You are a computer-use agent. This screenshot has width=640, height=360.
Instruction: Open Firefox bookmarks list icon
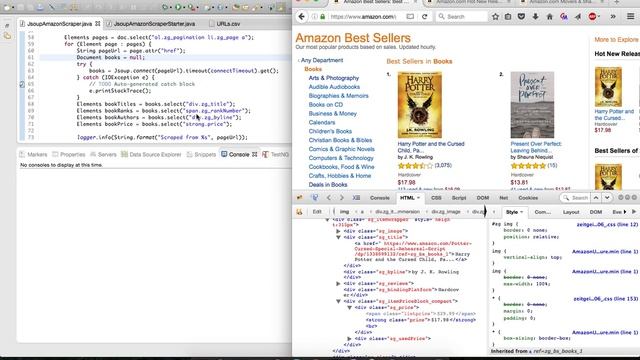tap(508, 17)
